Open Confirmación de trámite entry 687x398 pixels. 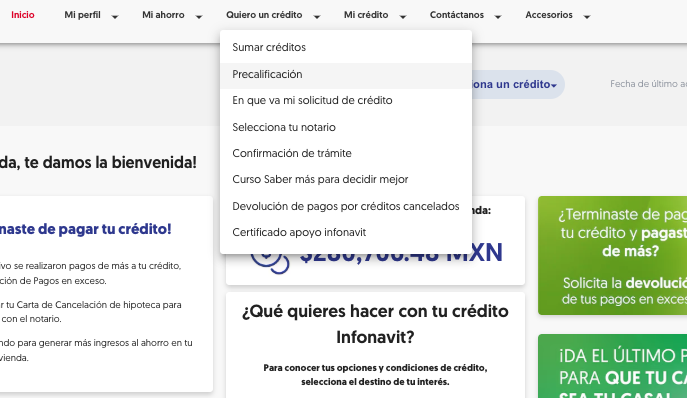[346, 153]
